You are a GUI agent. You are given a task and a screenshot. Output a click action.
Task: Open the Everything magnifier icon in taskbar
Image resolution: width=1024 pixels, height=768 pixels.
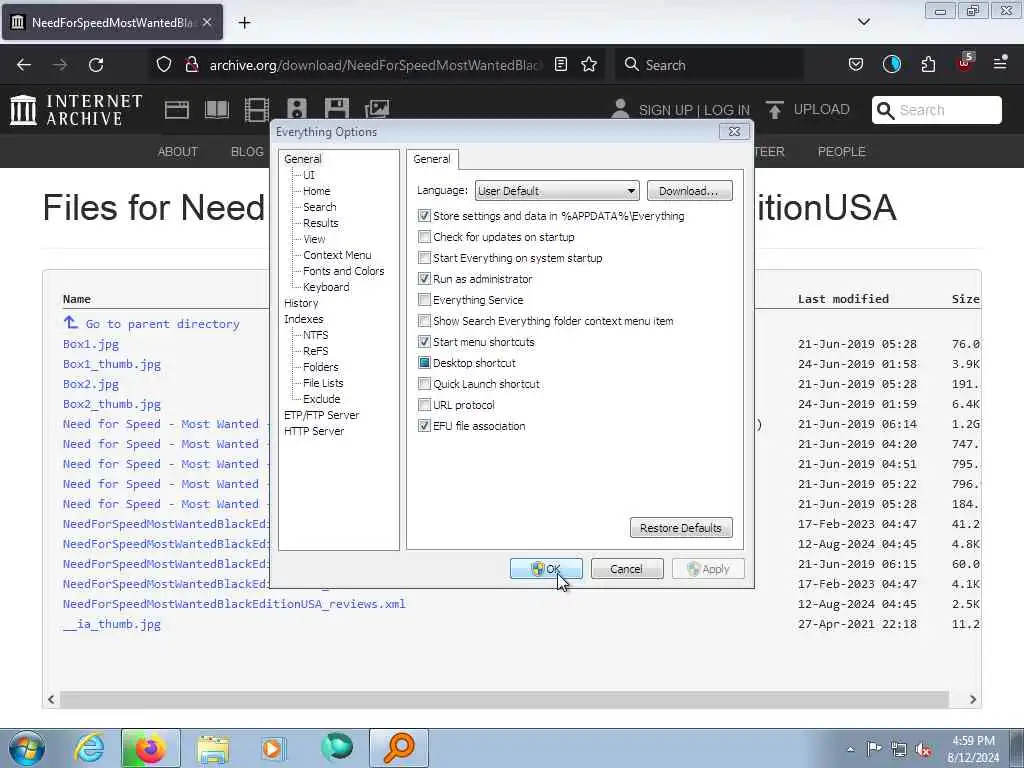[x=399, y=748]
